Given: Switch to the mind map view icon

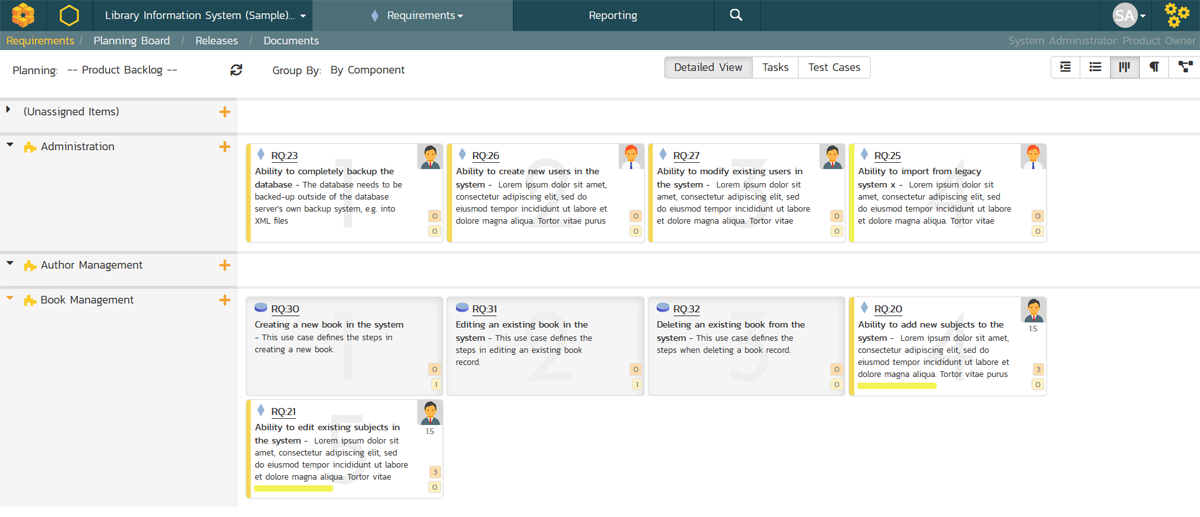Looking at the screenshot, I should [1185, 67].
